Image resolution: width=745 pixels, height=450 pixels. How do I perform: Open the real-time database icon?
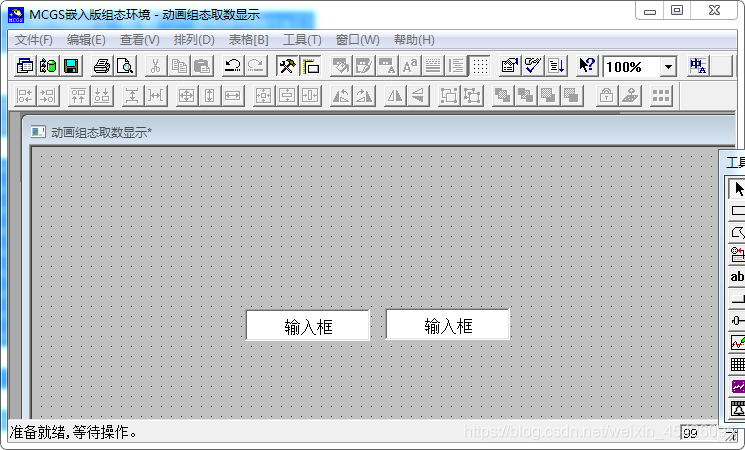48,66
